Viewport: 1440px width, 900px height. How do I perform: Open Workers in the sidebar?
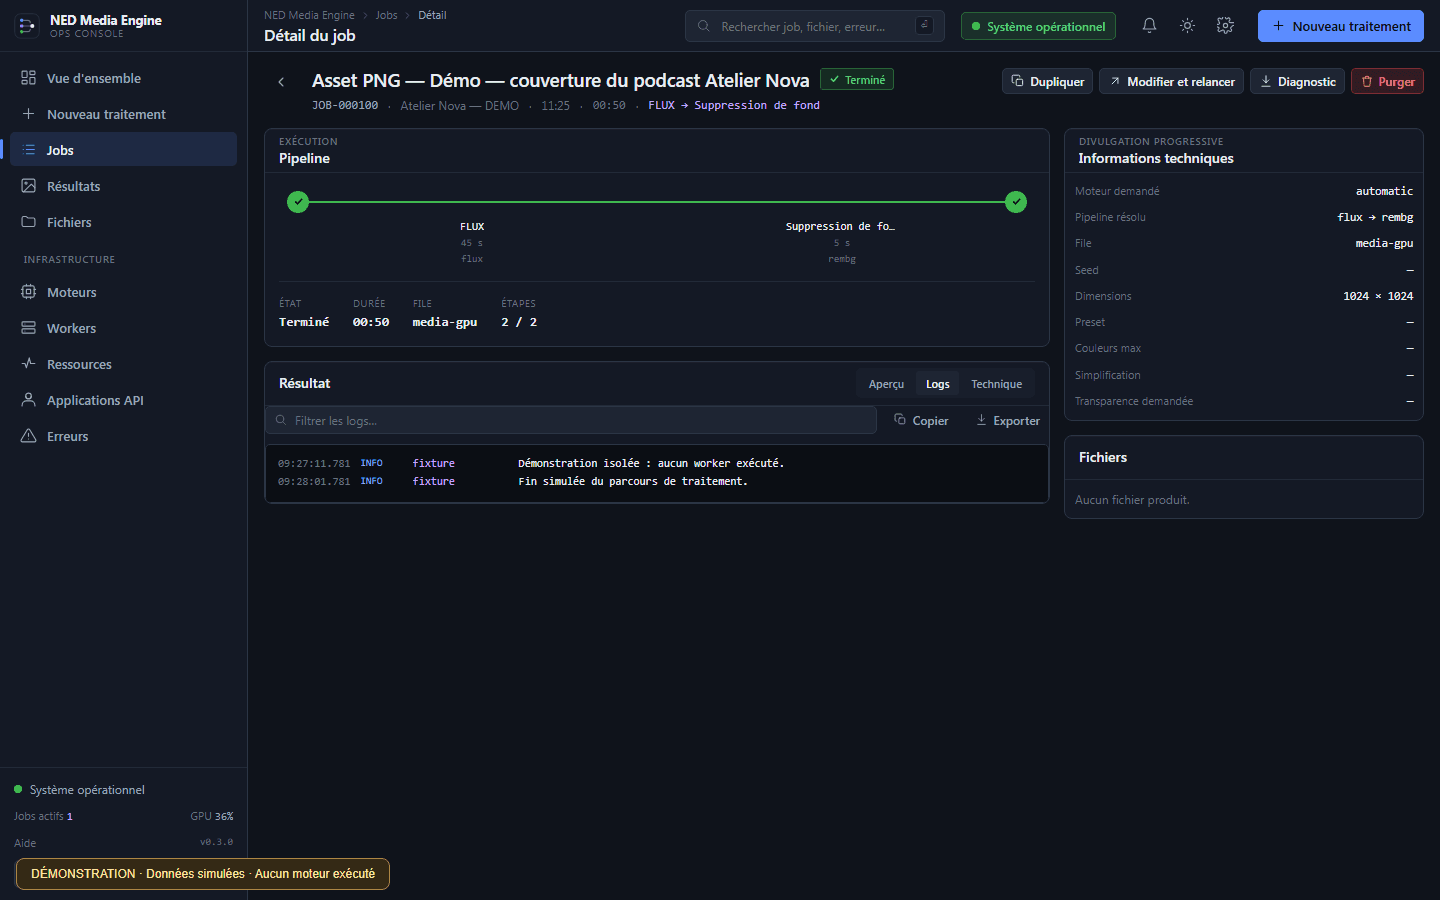(x=123, y=328)
